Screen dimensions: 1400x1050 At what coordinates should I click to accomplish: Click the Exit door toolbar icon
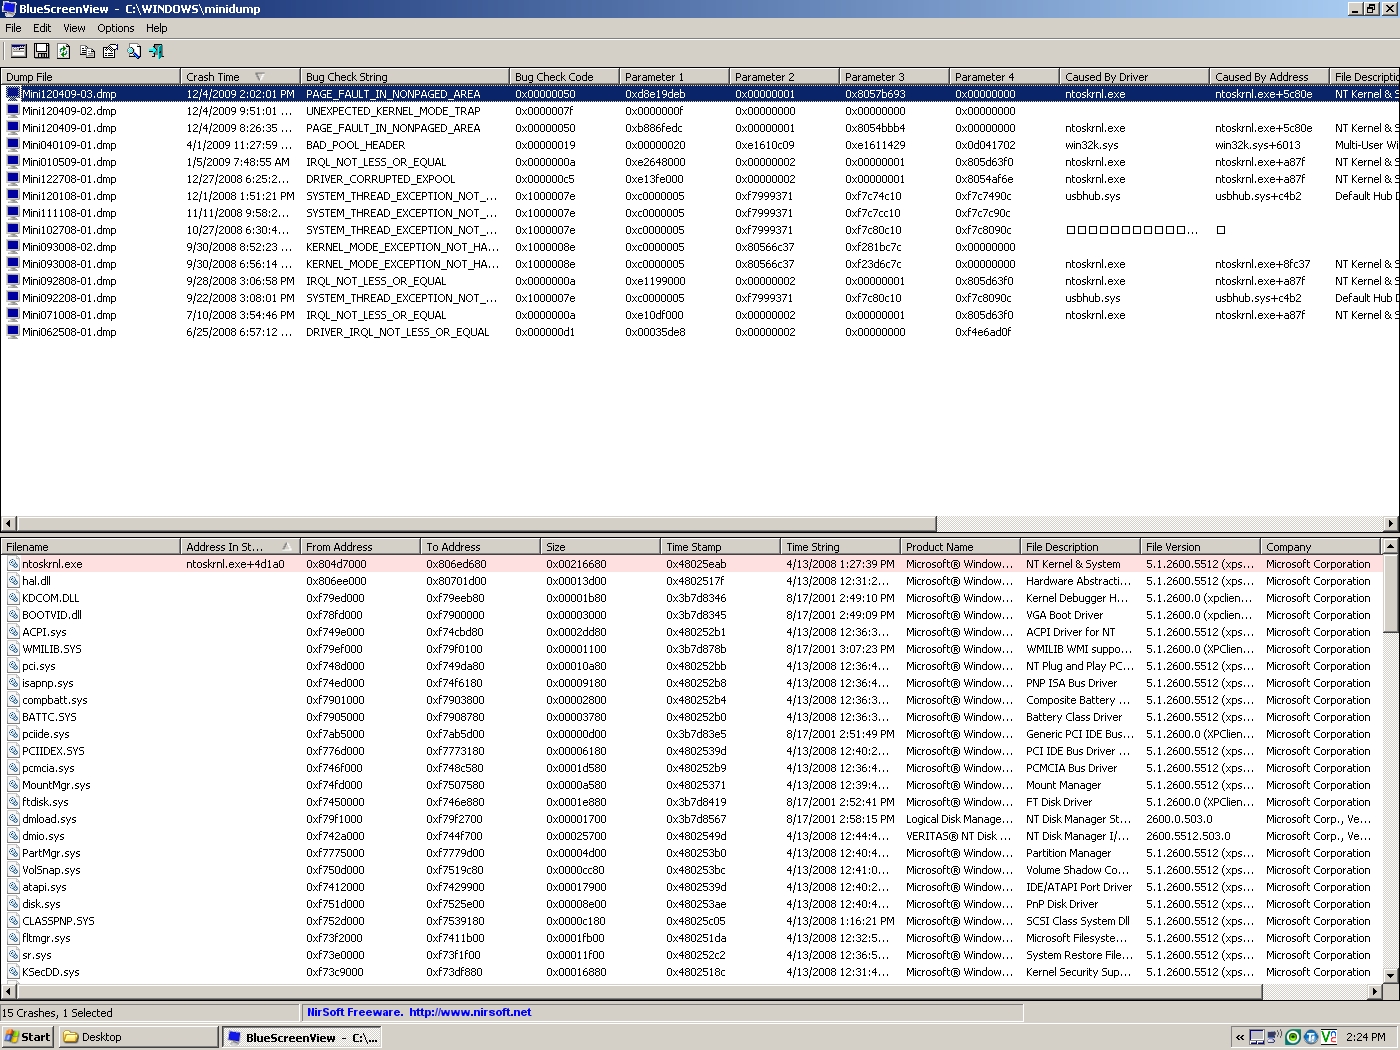coord(156,51)
